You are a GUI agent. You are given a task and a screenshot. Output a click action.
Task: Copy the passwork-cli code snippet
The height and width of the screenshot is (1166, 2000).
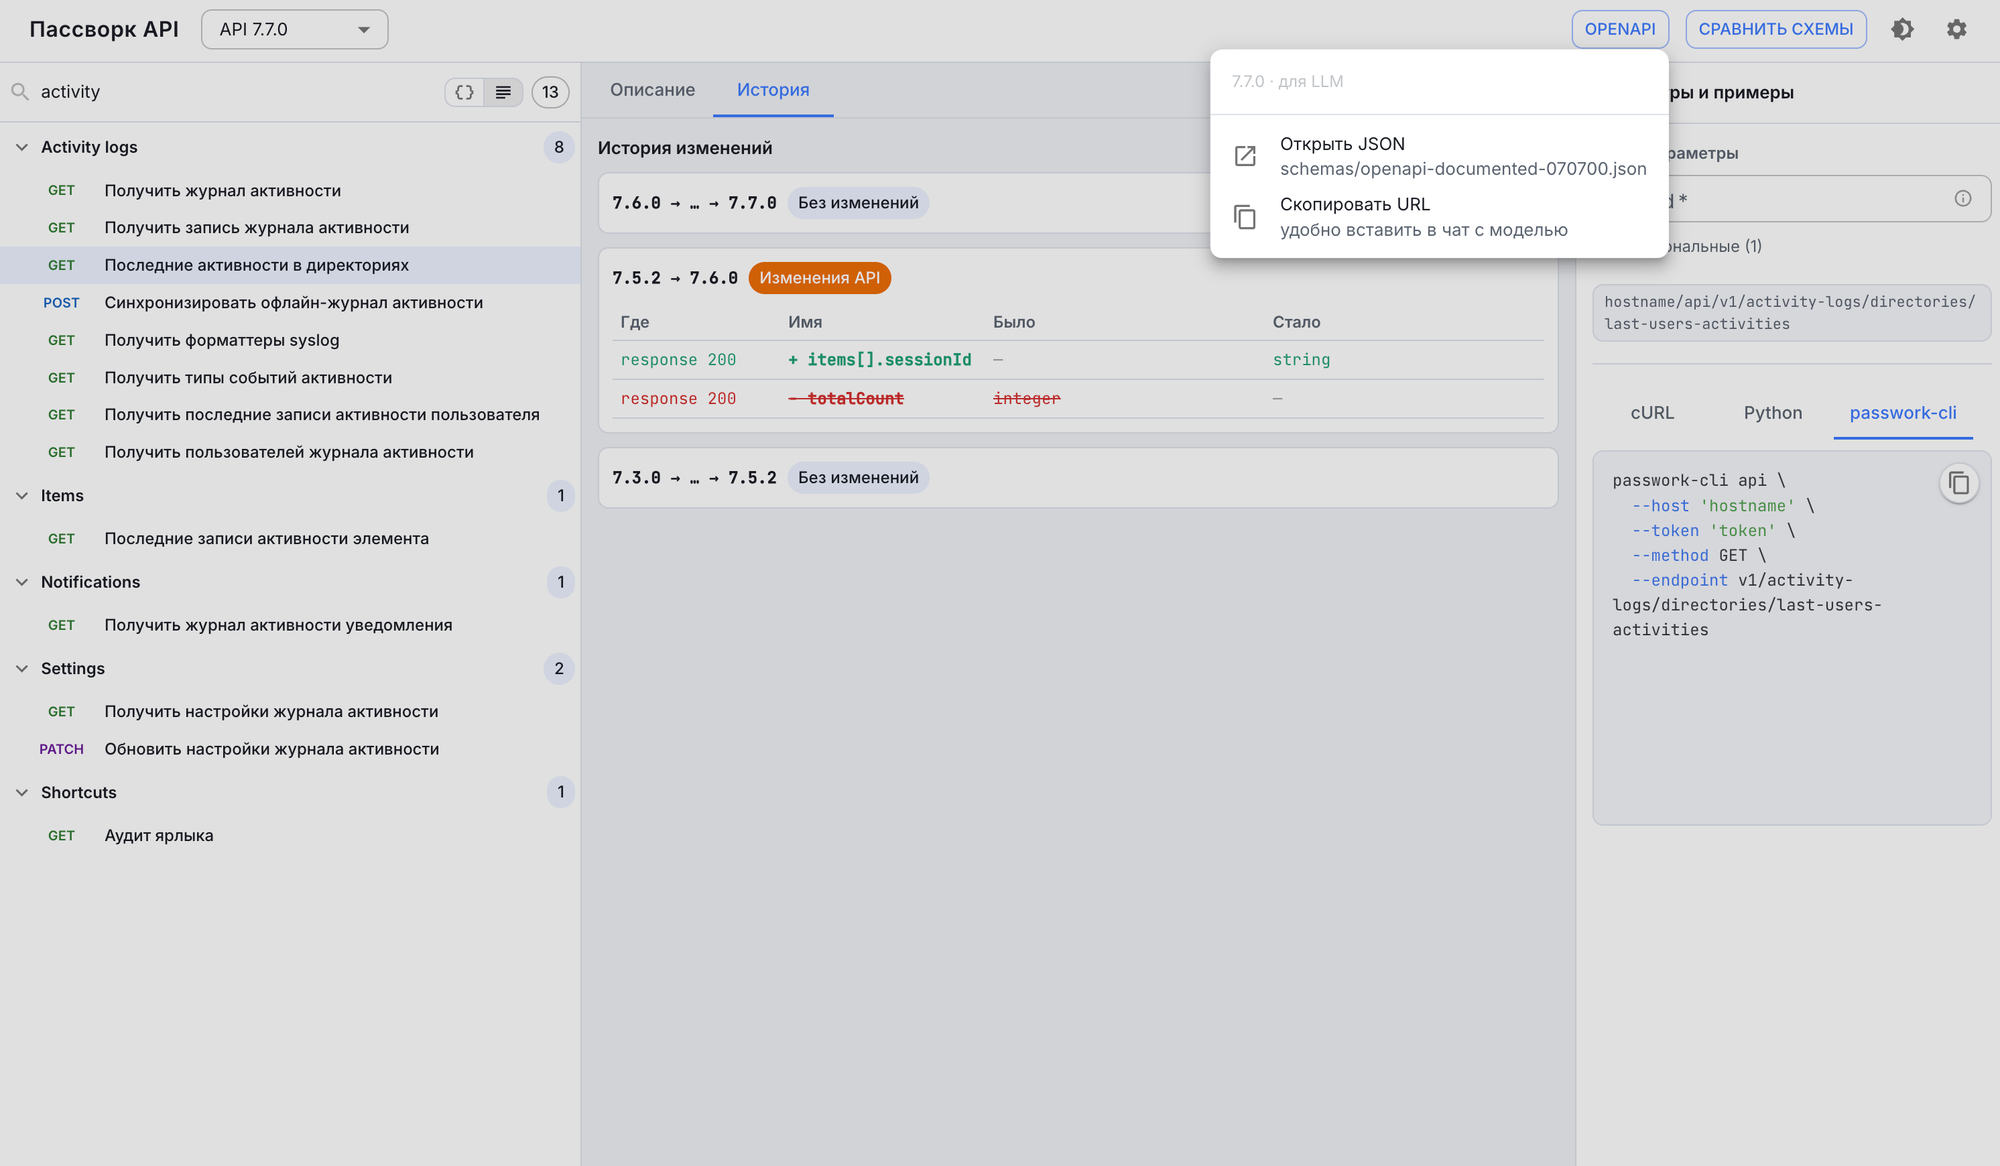coord(1959,484)
